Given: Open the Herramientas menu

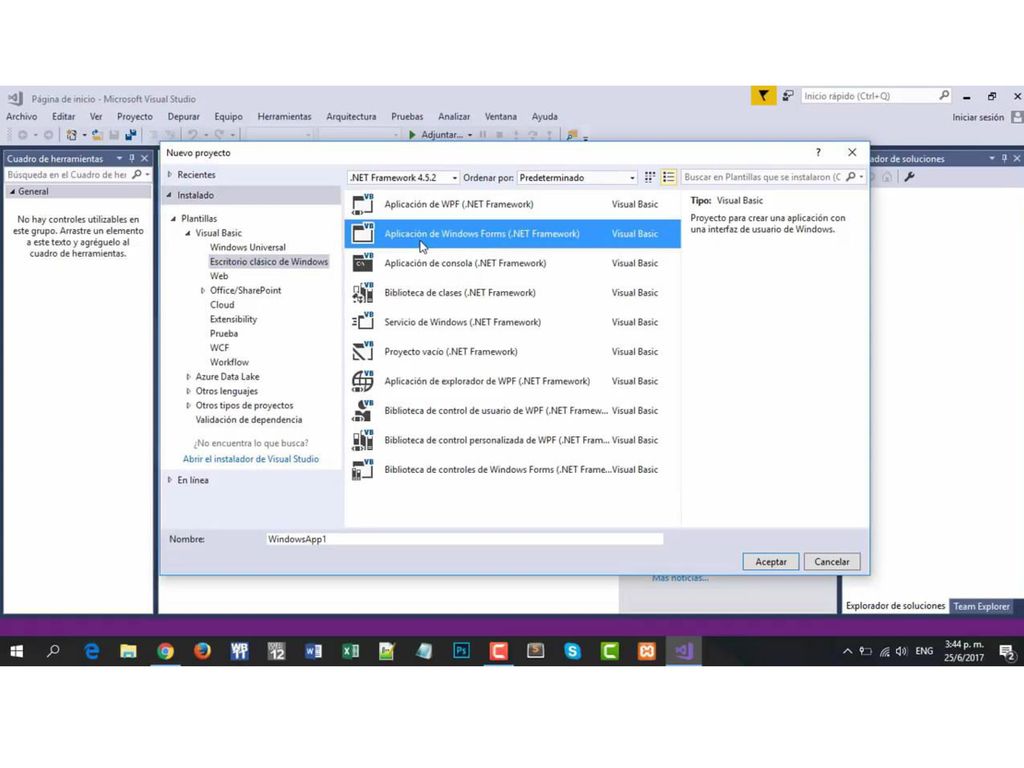Looking at the screenshot, I should pos(284,116).
